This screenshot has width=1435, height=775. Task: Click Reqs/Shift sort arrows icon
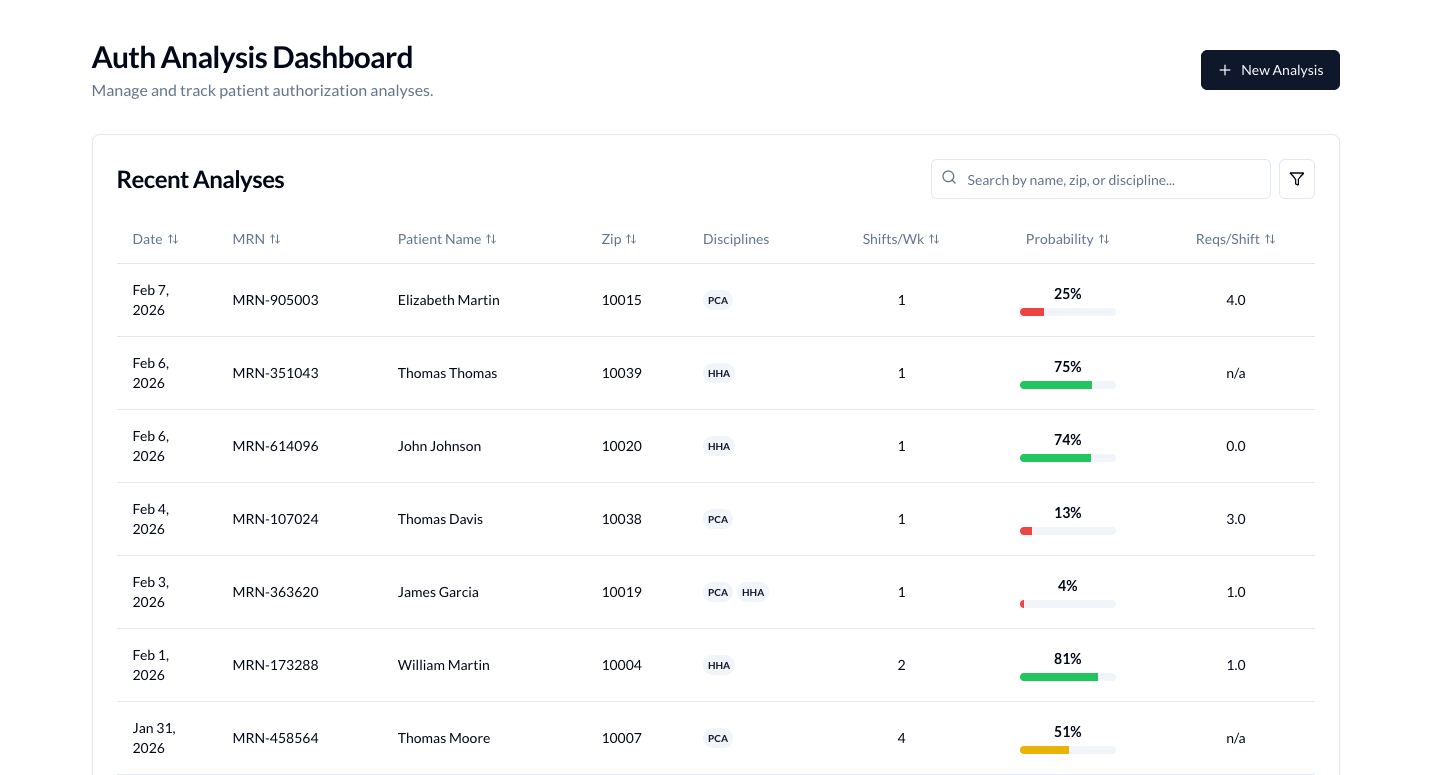(1270, 239)
